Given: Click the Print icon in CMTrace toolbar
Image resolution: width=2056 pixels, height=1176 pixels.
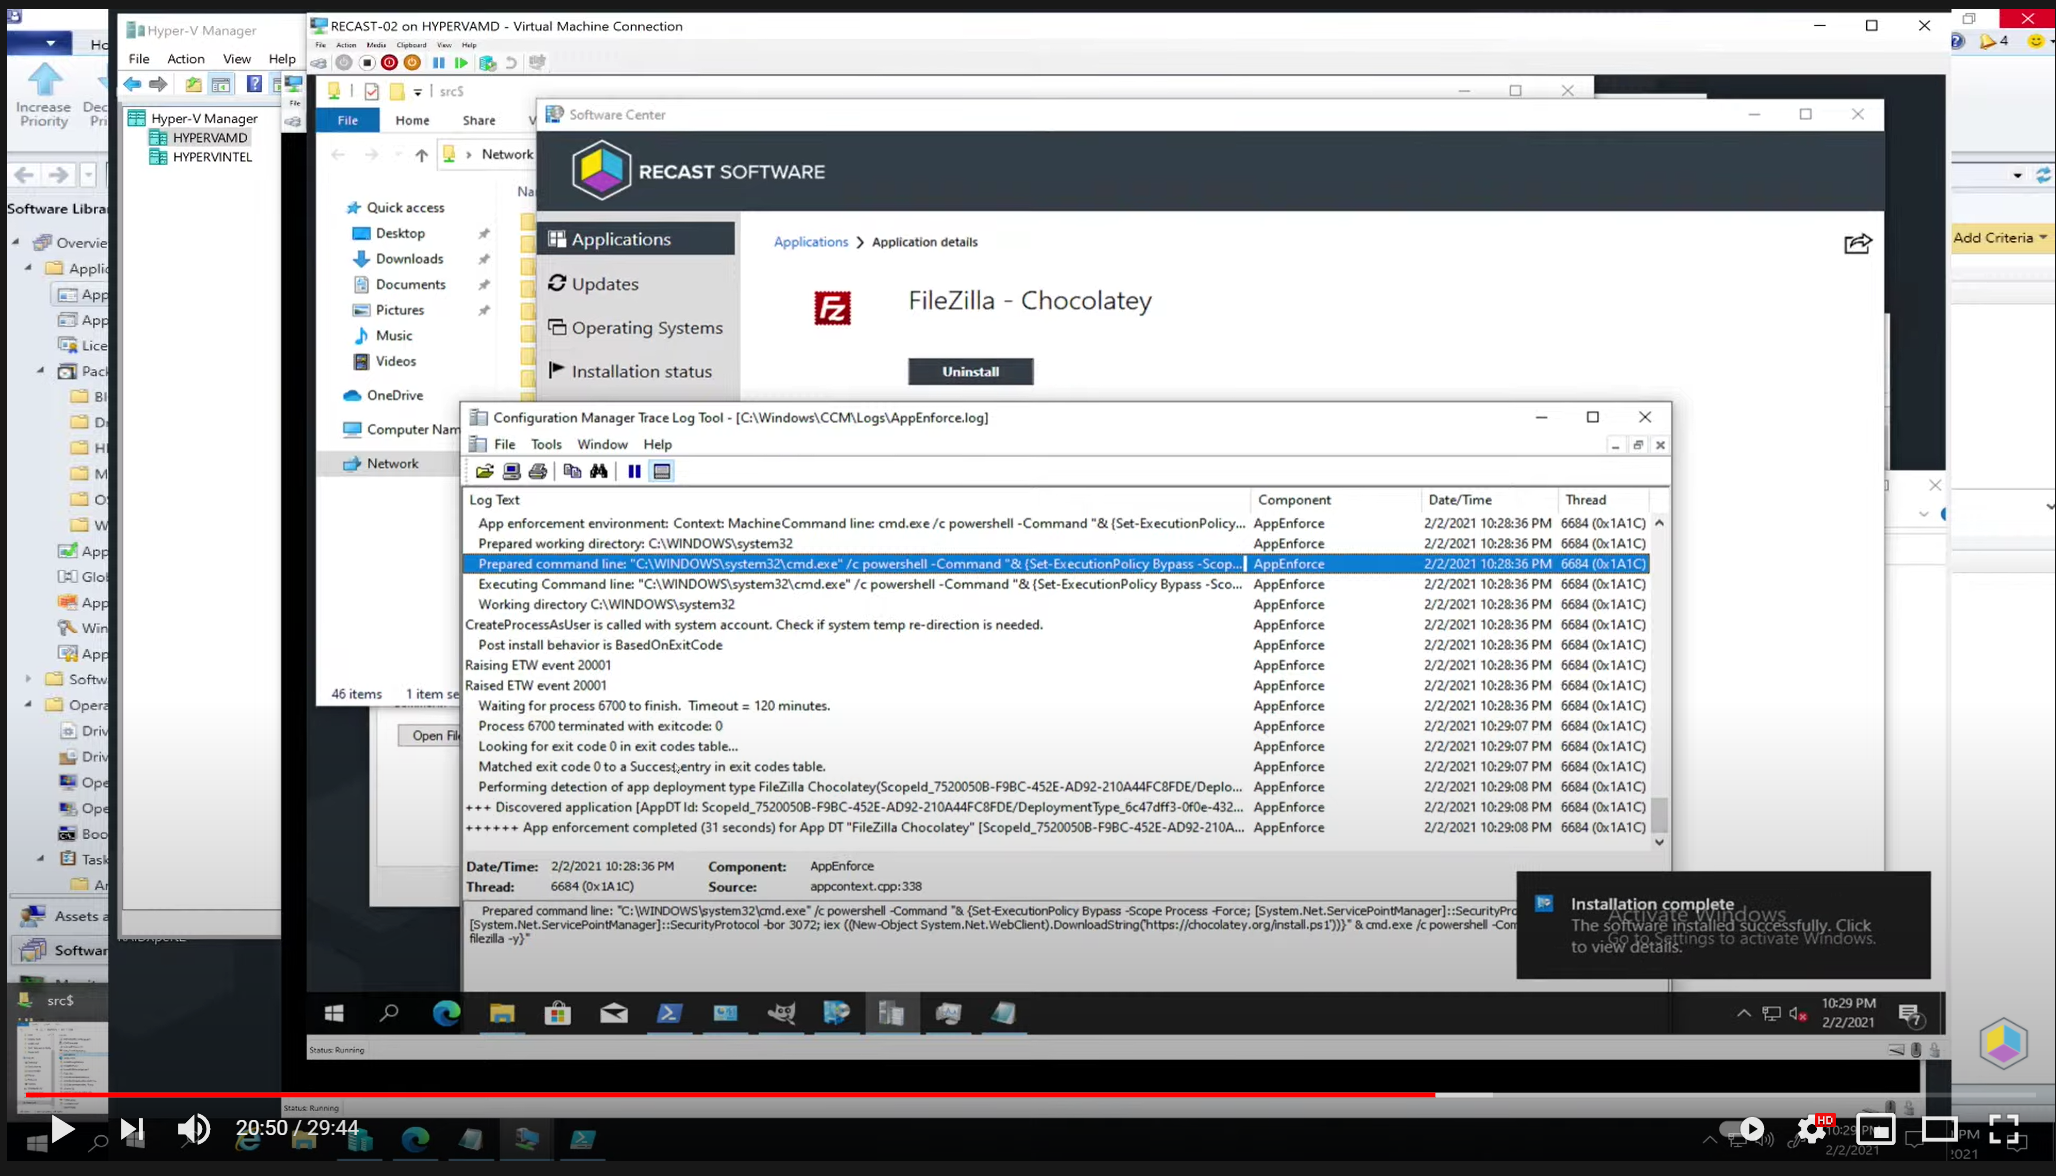Looking at the screenshot, I should click(538, 471).
